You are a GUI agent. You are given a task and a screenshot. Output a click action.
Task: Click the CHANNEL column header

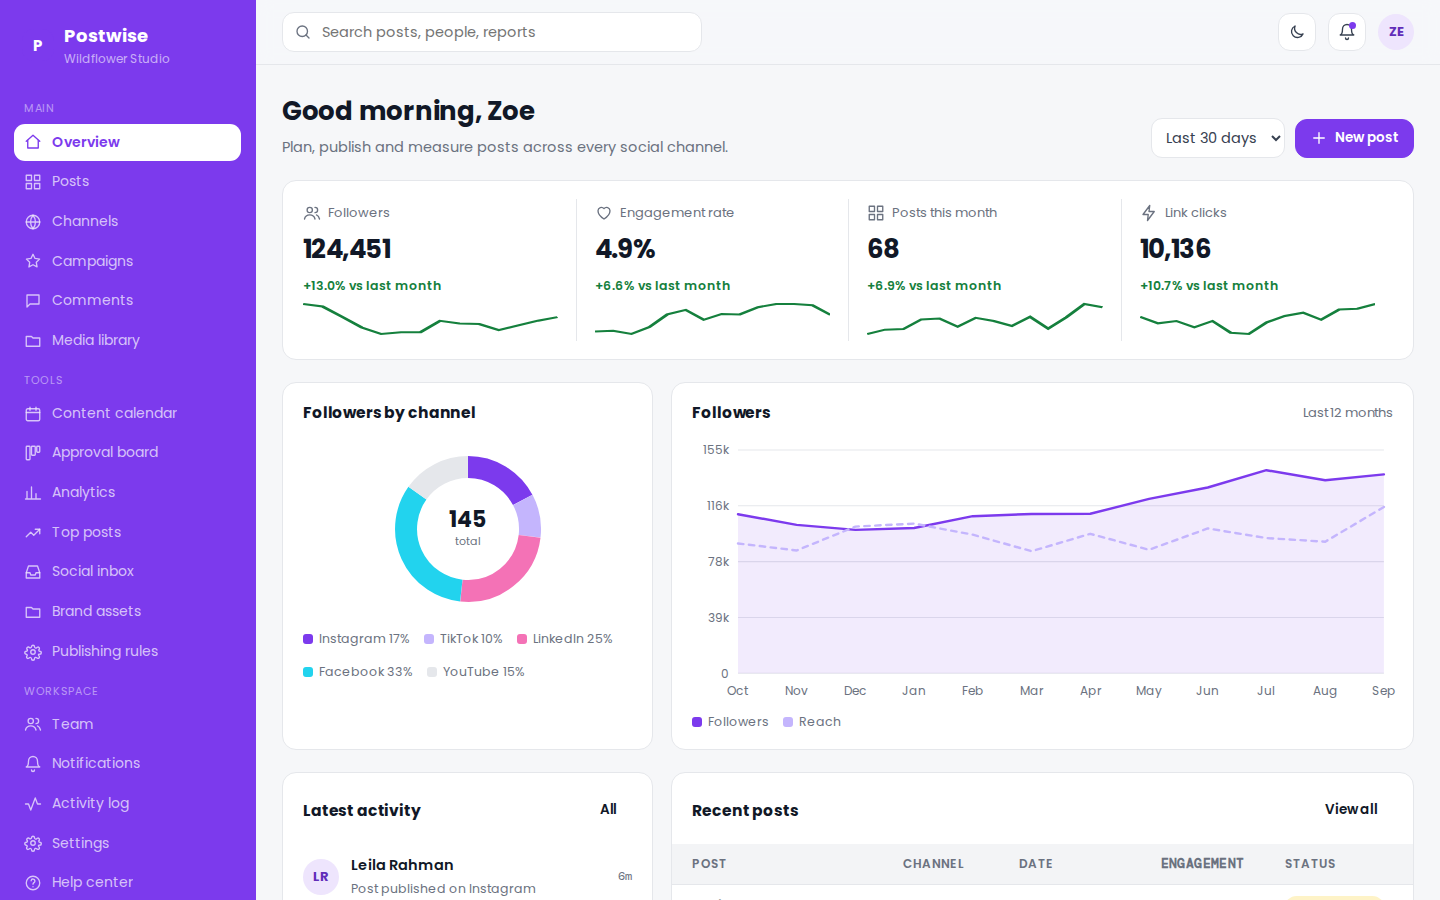[x=933, y=864]
